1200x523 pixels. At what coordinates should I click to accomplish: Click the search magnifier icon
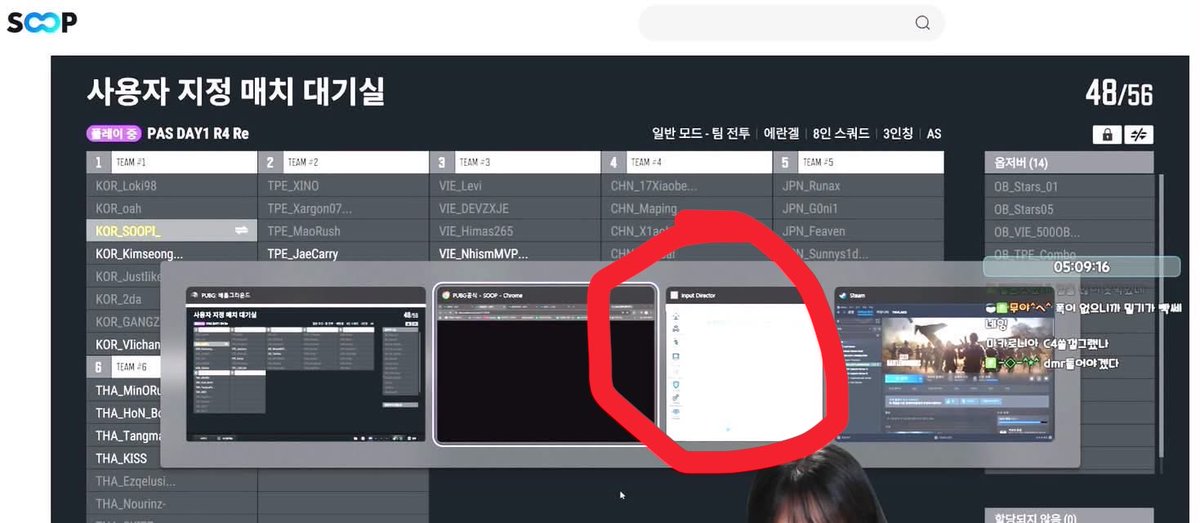(x=923, y=23)
